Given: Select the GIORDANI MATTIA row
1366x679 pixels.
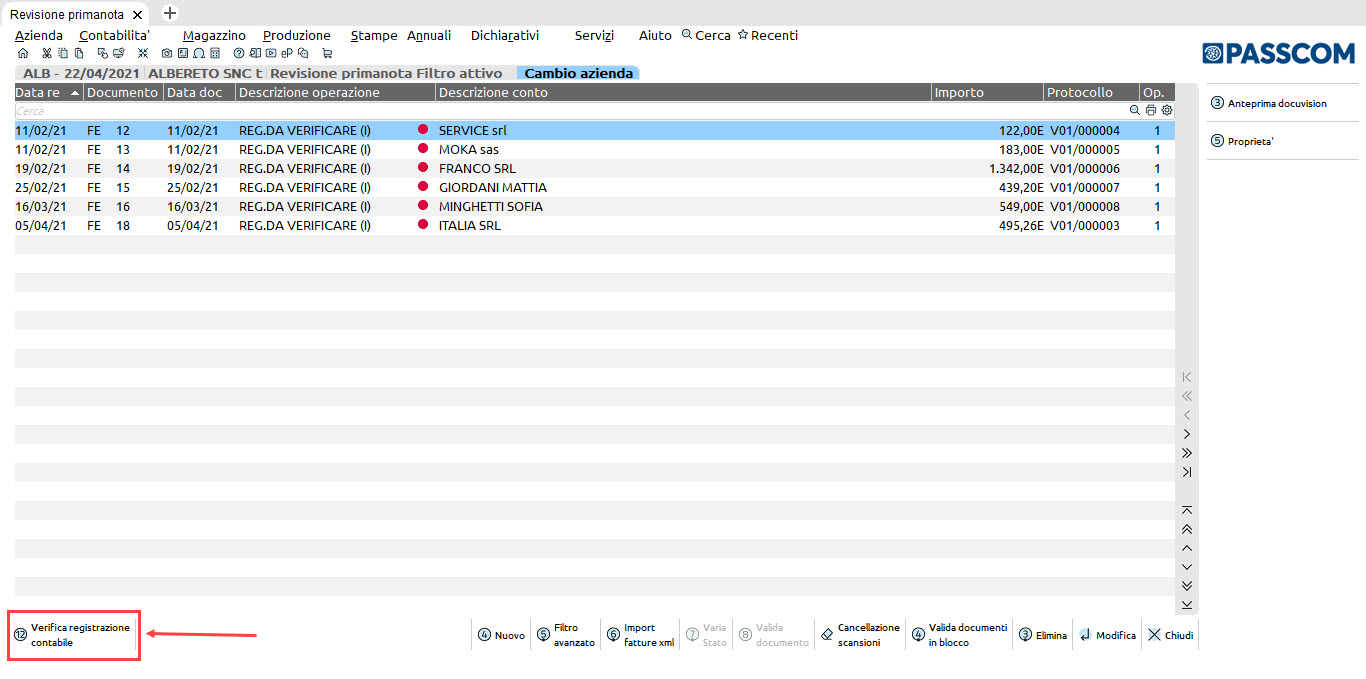Looking at the screenshot, I should pos(492,188).
